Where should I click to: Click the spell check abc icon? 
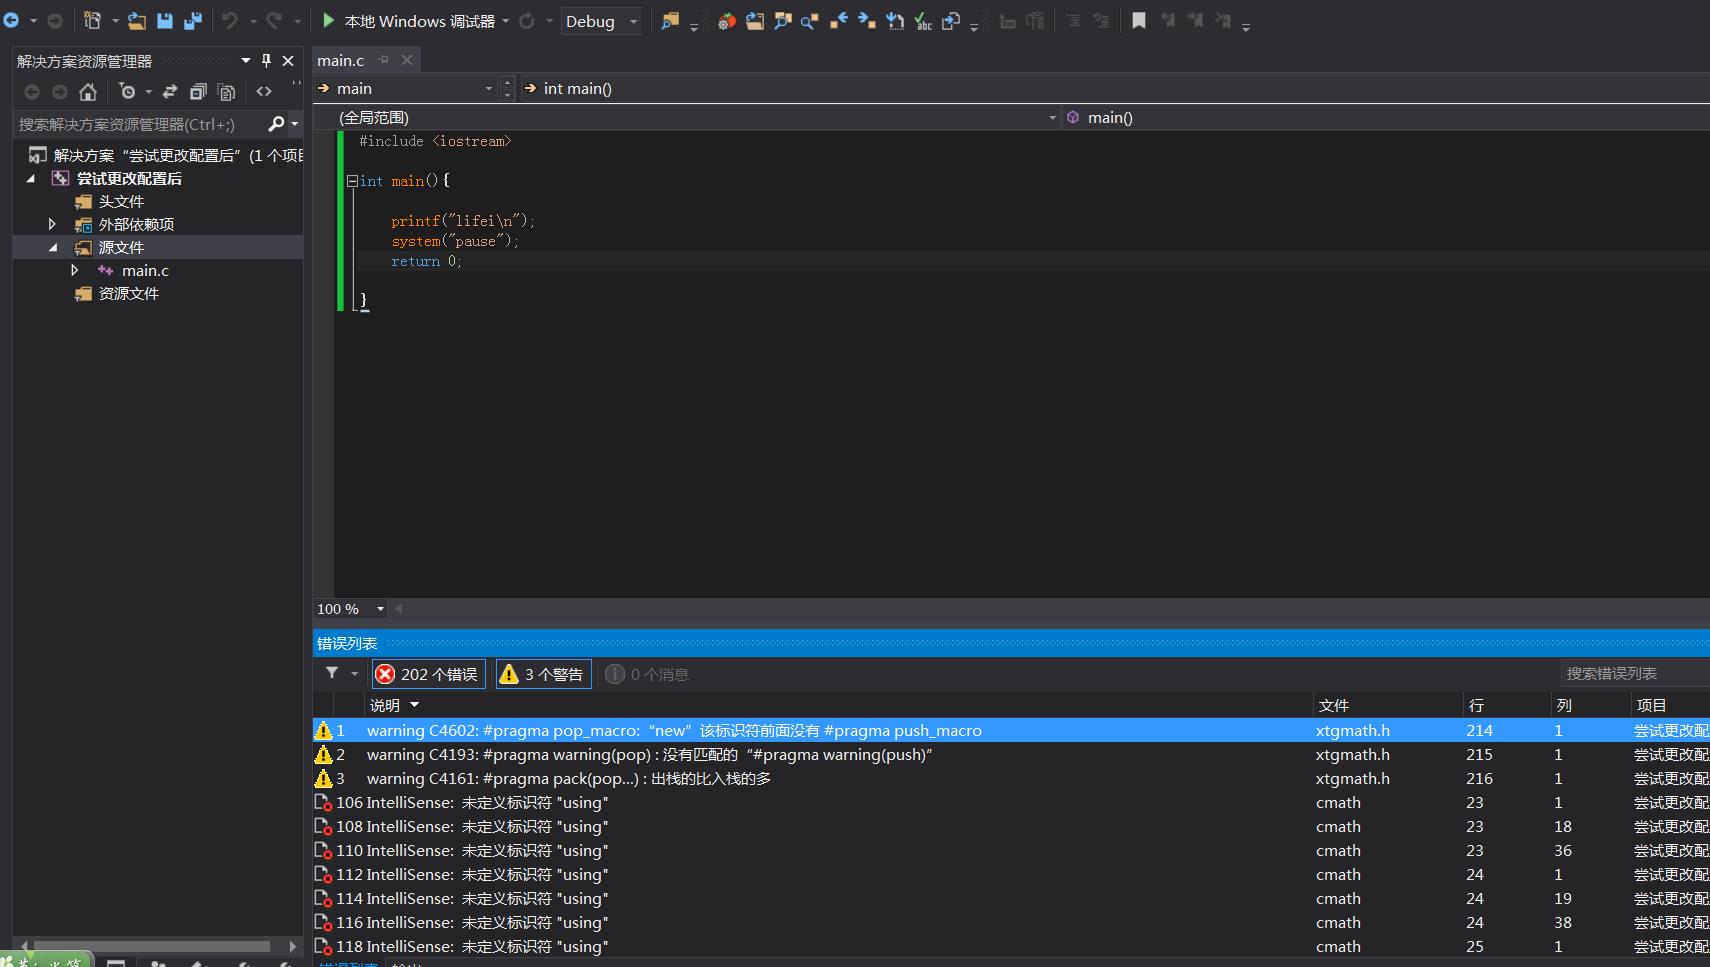(x=923, y=21)
